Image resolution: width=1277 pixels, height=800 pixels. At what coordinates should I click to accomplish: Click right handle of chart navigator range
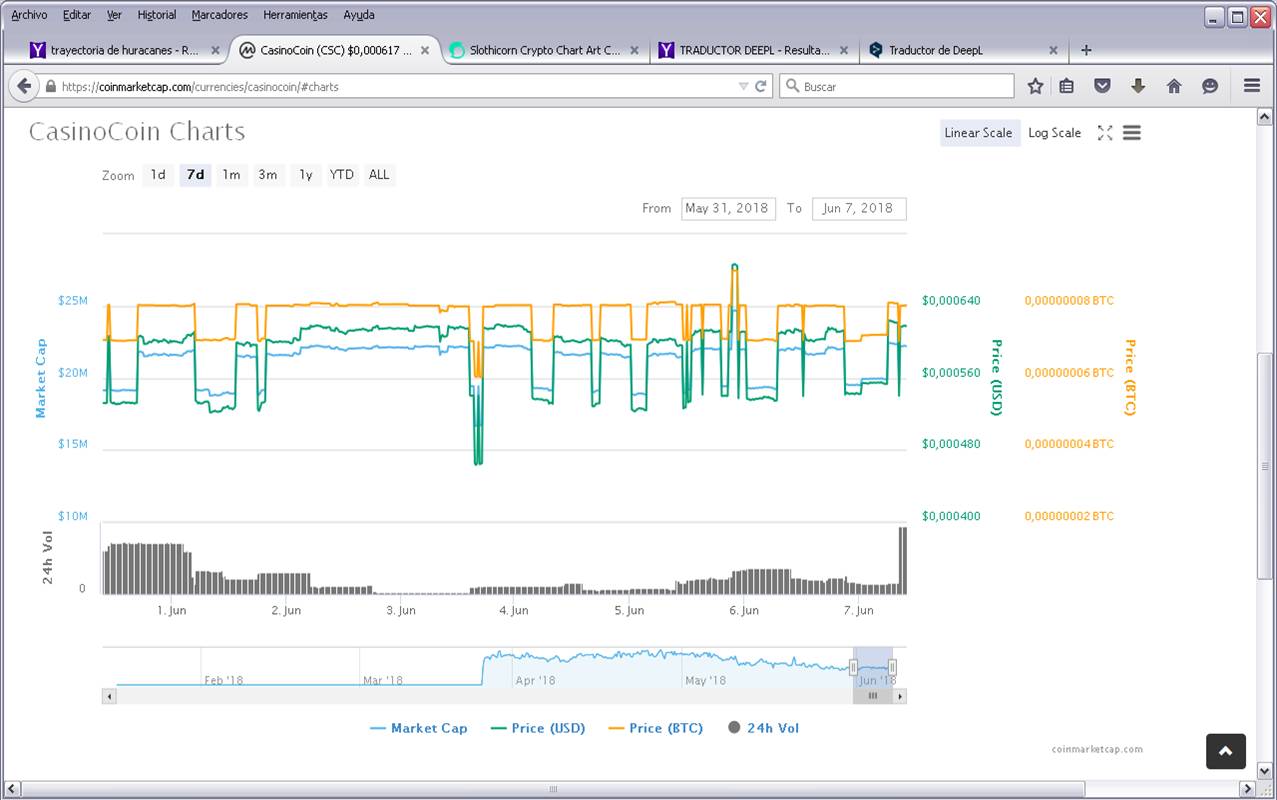(893, 667)
